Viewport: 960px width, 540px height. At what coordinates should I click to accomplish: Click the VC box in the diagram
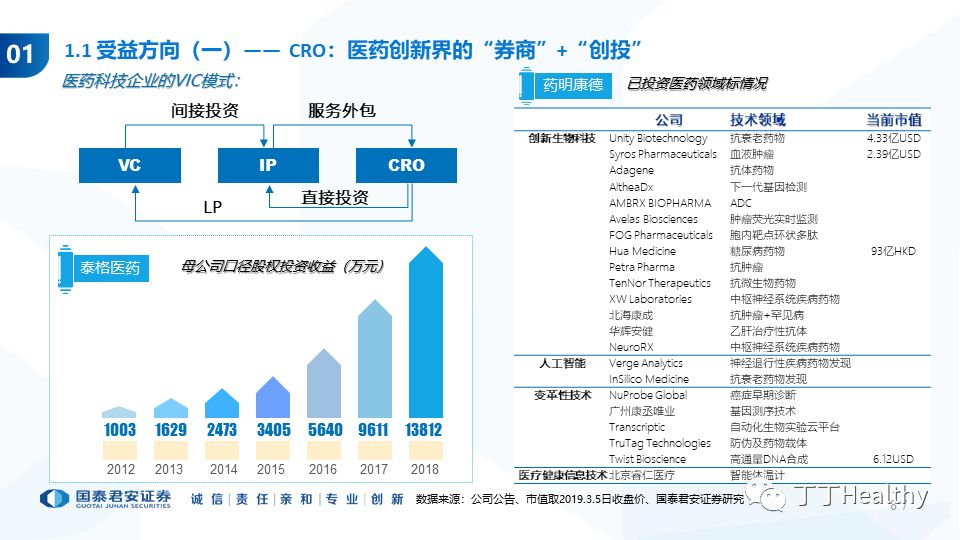(130, 165)
